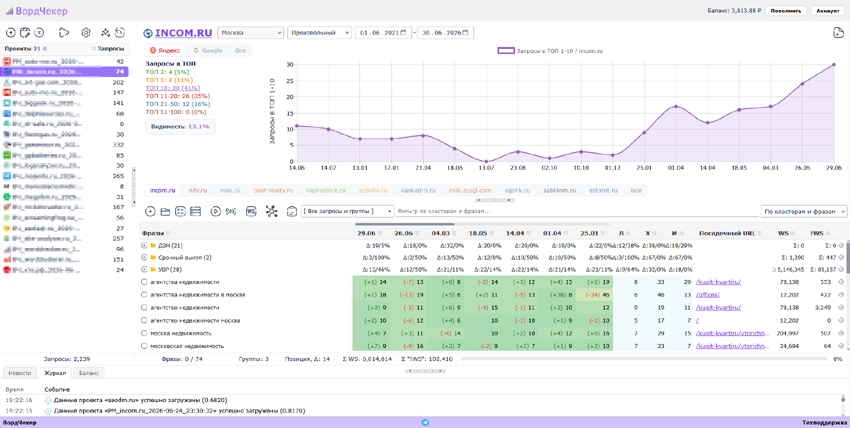Click the export report icon at top right
Image resolution: width=850 pixels, height=428 pixels.
[838, 33]
